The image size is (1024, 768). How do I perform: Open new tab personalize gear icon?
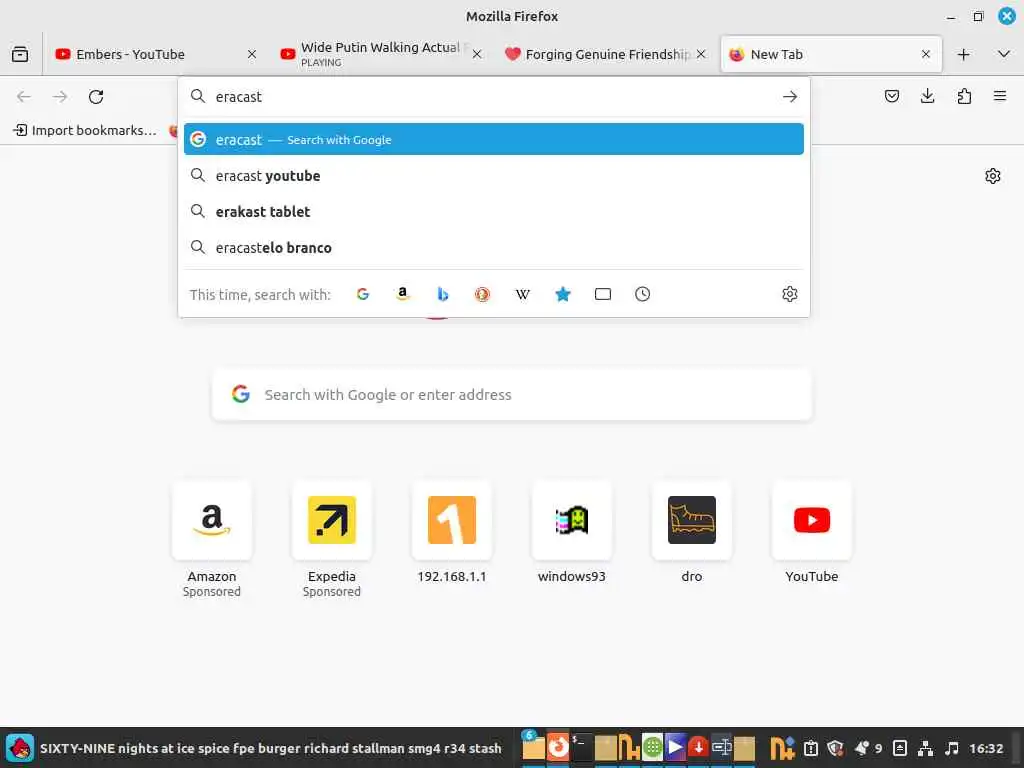click(x=993, y=176)
